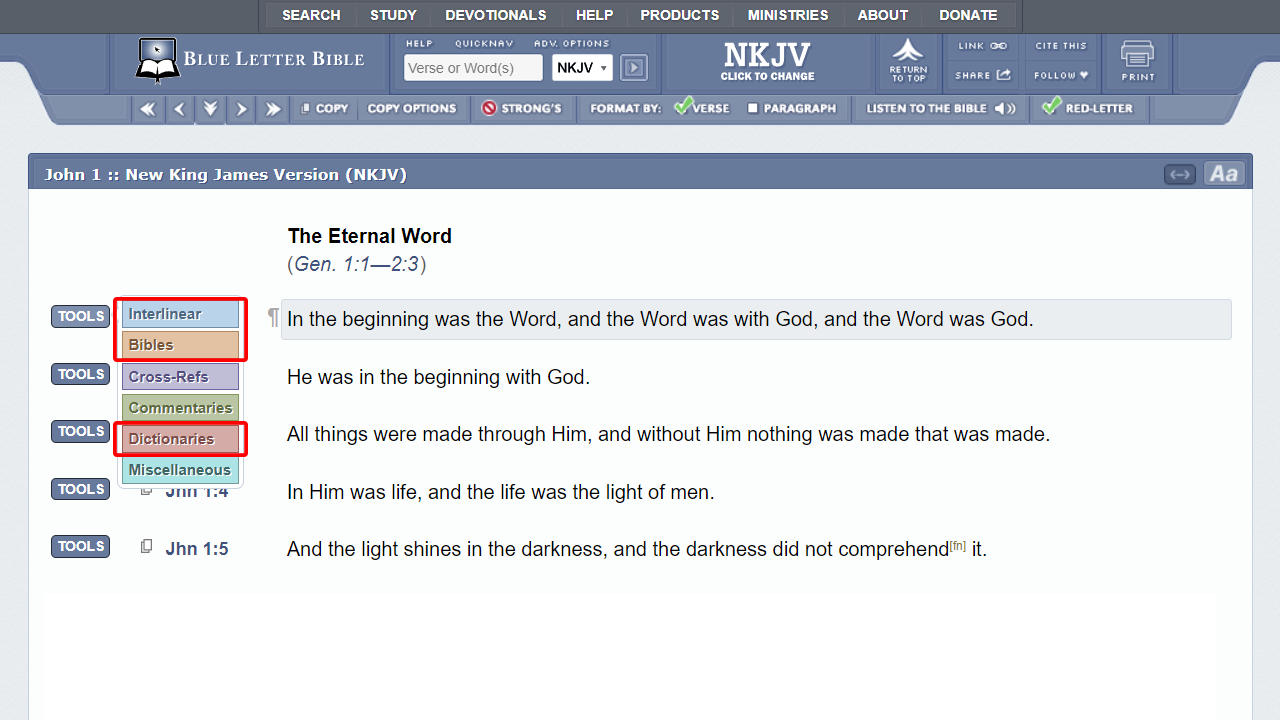Select Miscellaneous from the tools popup
This screenshot has width=1280, height=720.
pos(180,470)
